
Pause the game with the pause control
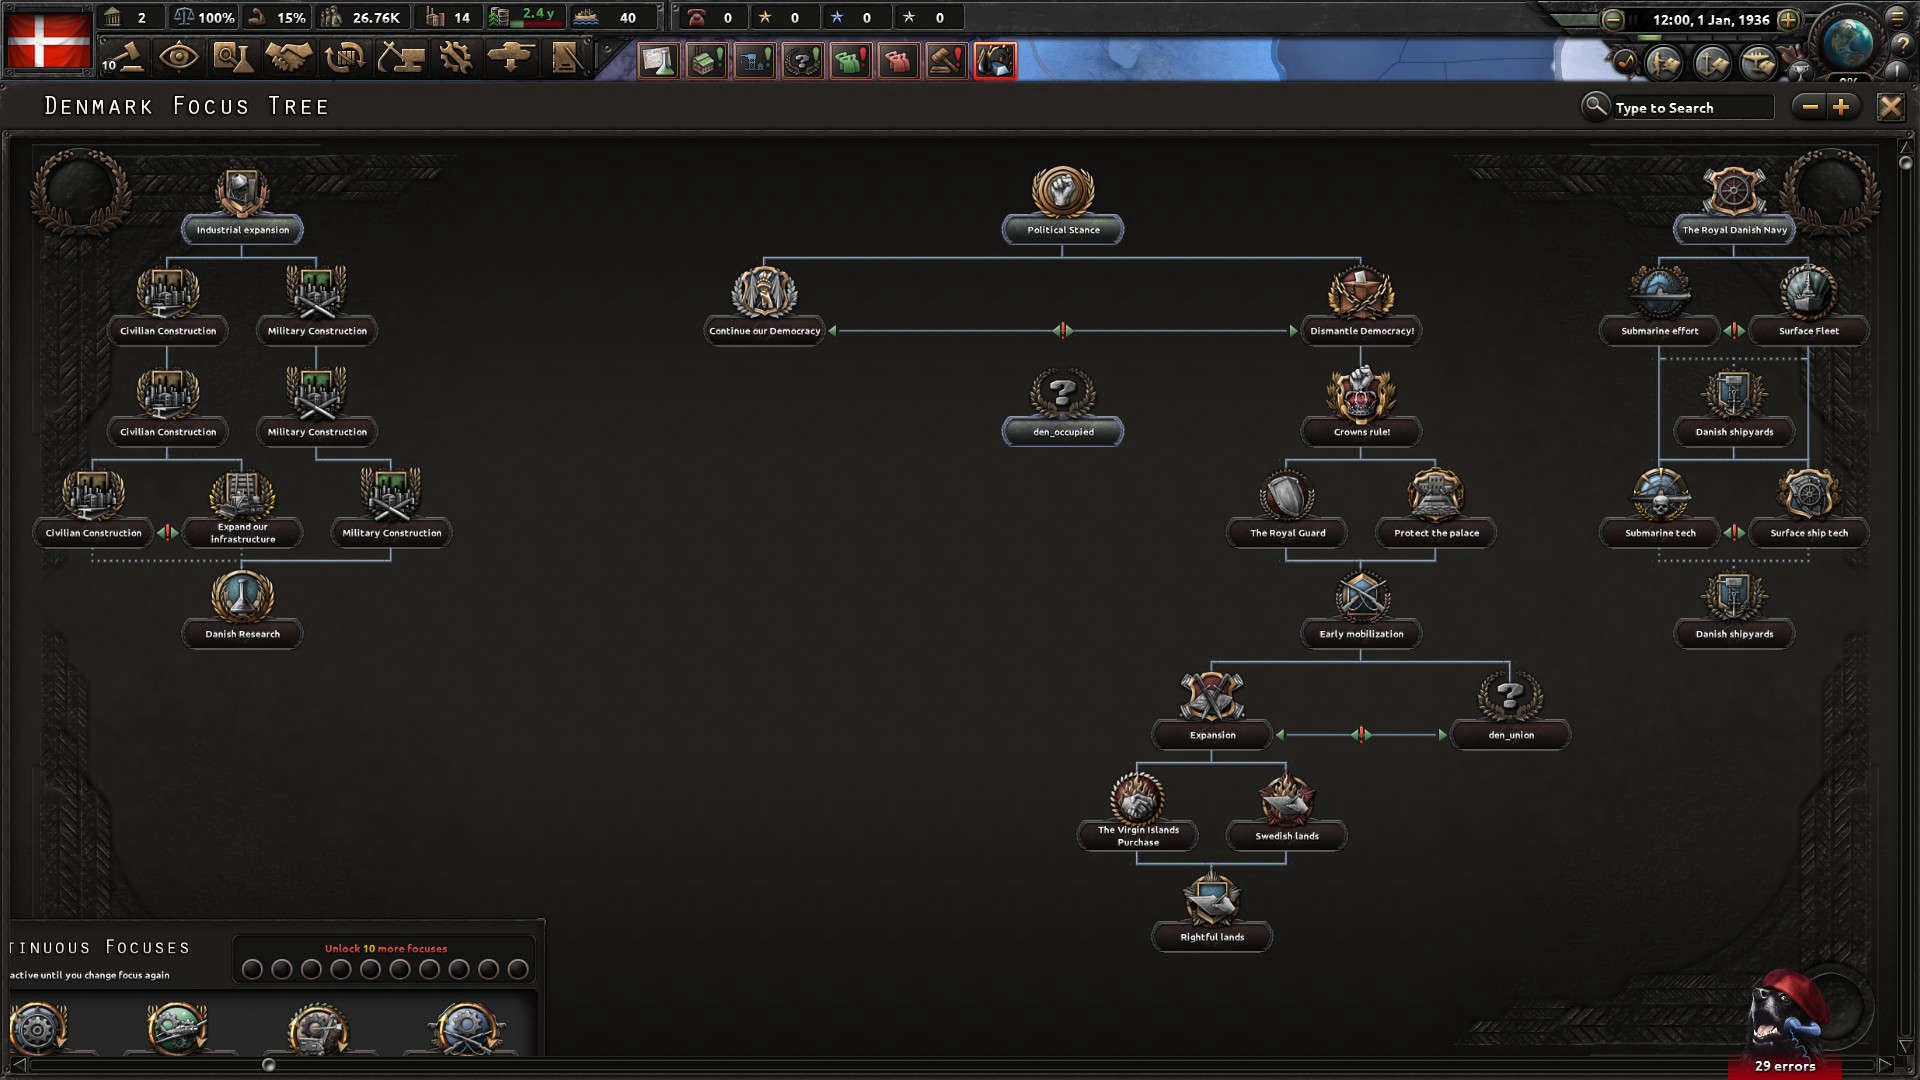[x=1633, y=19]
